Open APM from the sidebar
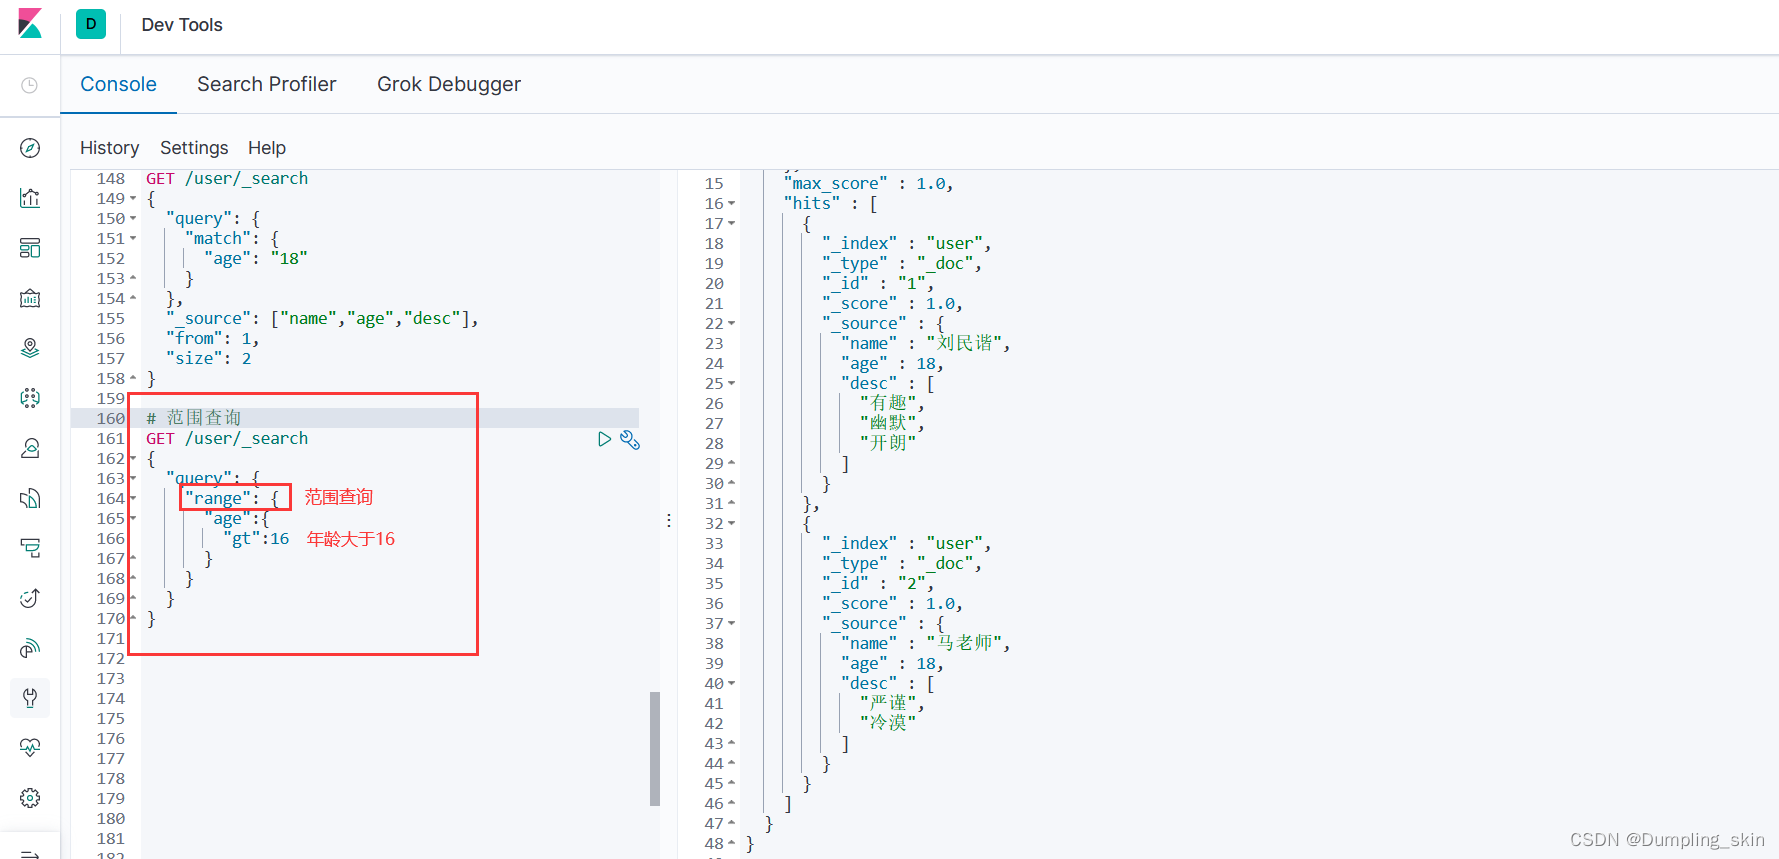The width and height of the screenshot is (1779, 859). click(x=30, y=548)
